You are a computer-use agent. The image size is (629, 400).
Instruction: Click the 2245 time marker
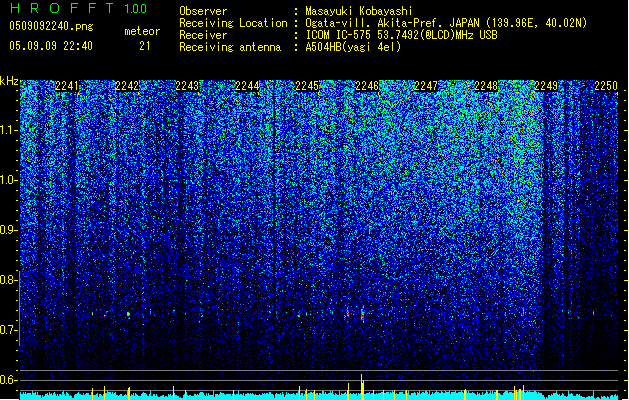click(307, 85)
